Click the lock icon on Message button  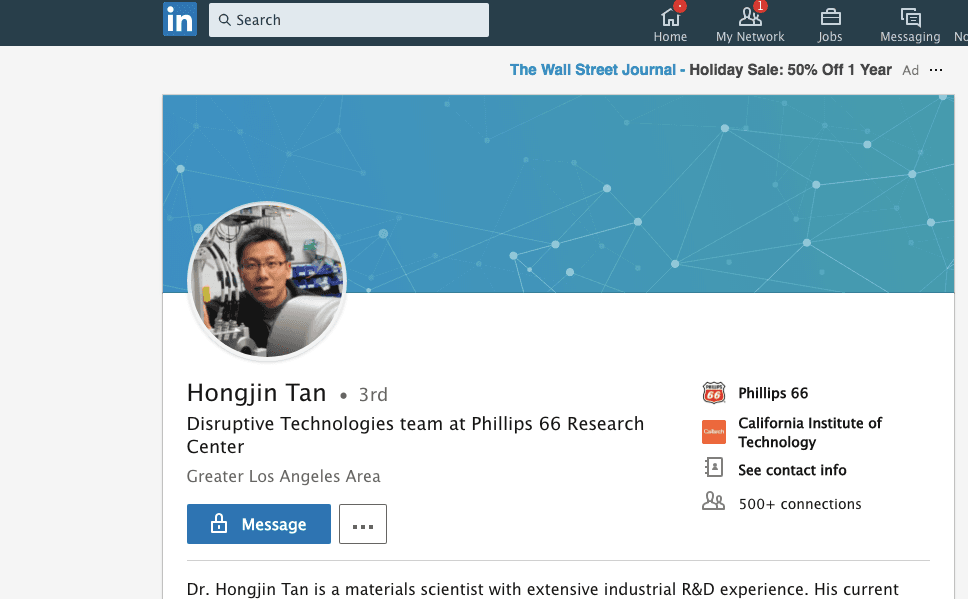219,523
